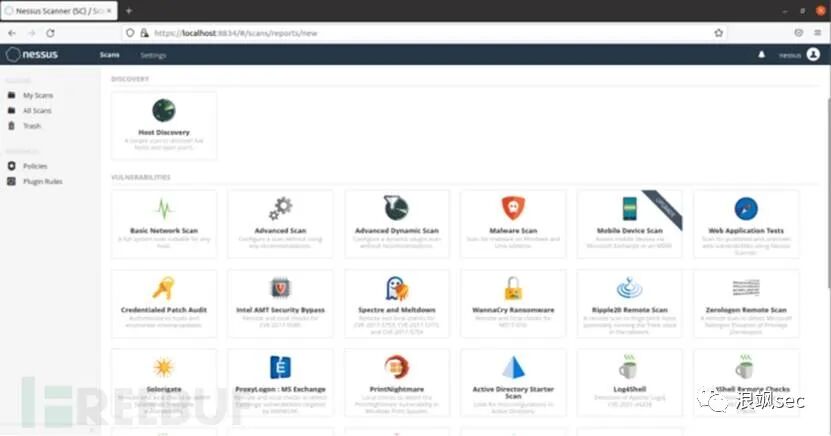This screenshot has width=831, height=436.
Task: Select WannaCry Ransomware padlock icon
Action: pos(513,288)
